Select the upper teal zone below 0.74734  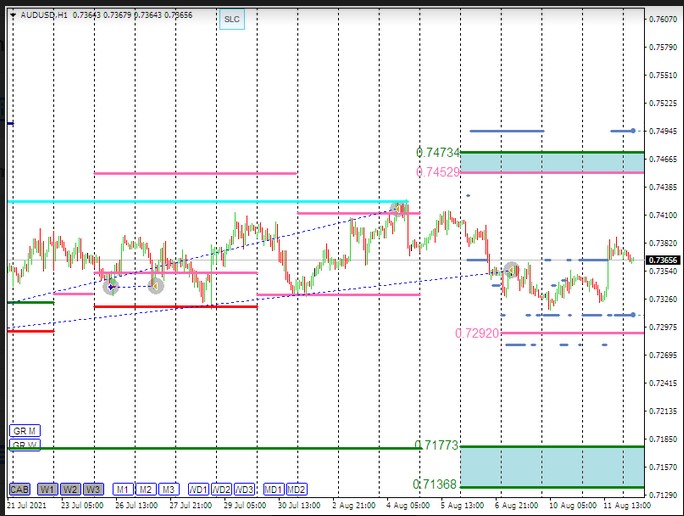pyautogui.click(x=552, y=162)
